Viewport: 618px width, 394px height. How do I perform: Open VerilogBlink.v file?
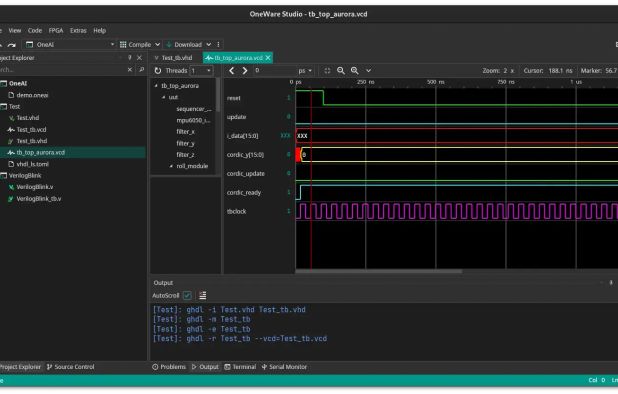tap(35, 187)
